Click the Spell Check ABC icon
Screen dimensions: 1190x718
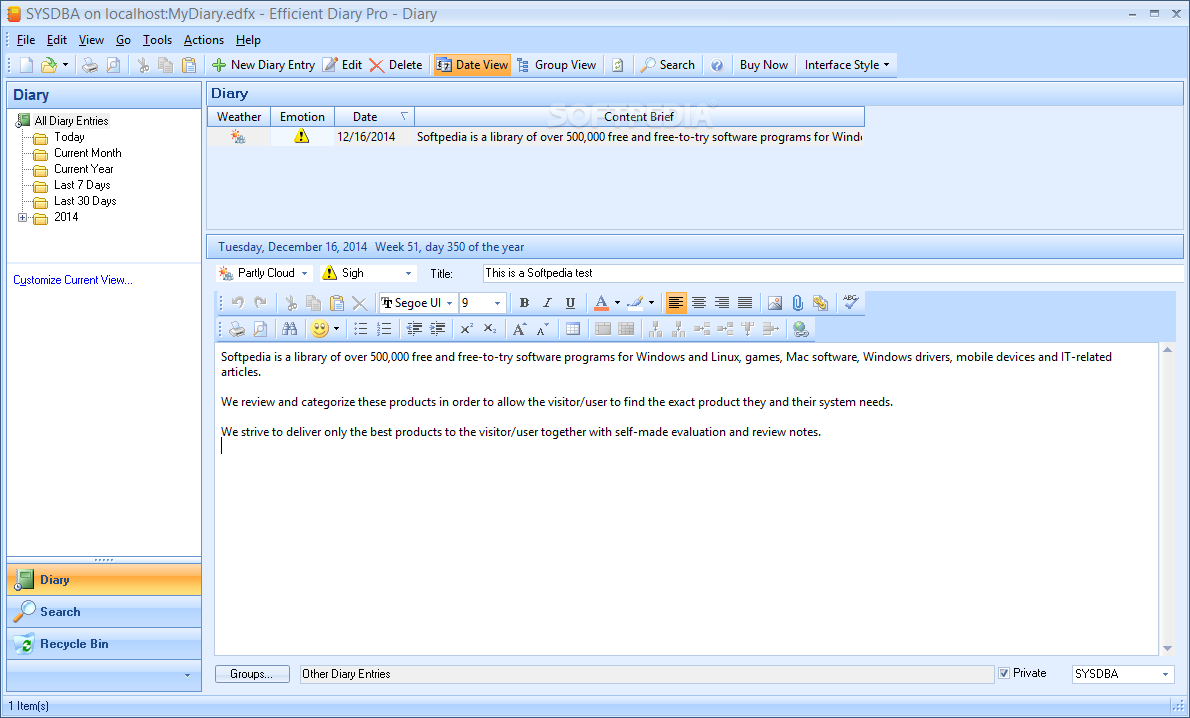(x=851, y=302)
